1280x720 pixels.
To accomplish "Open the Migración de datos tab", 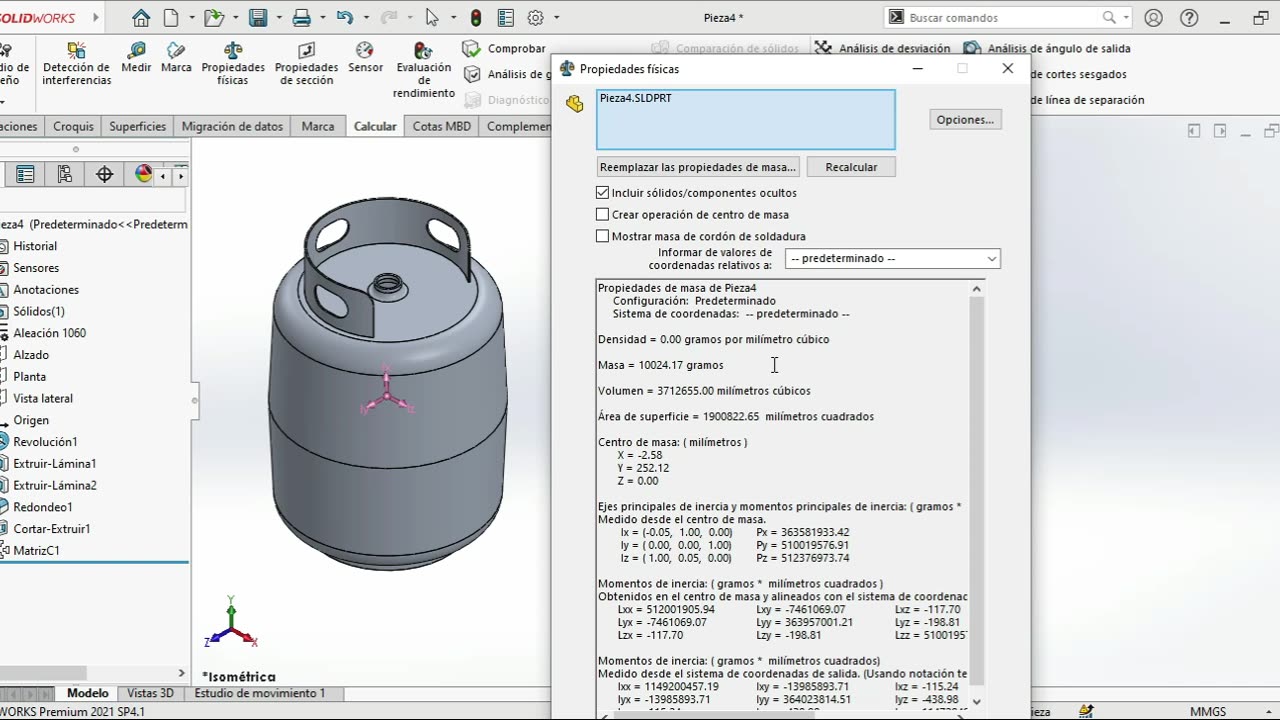I will [x=232, y=126].
